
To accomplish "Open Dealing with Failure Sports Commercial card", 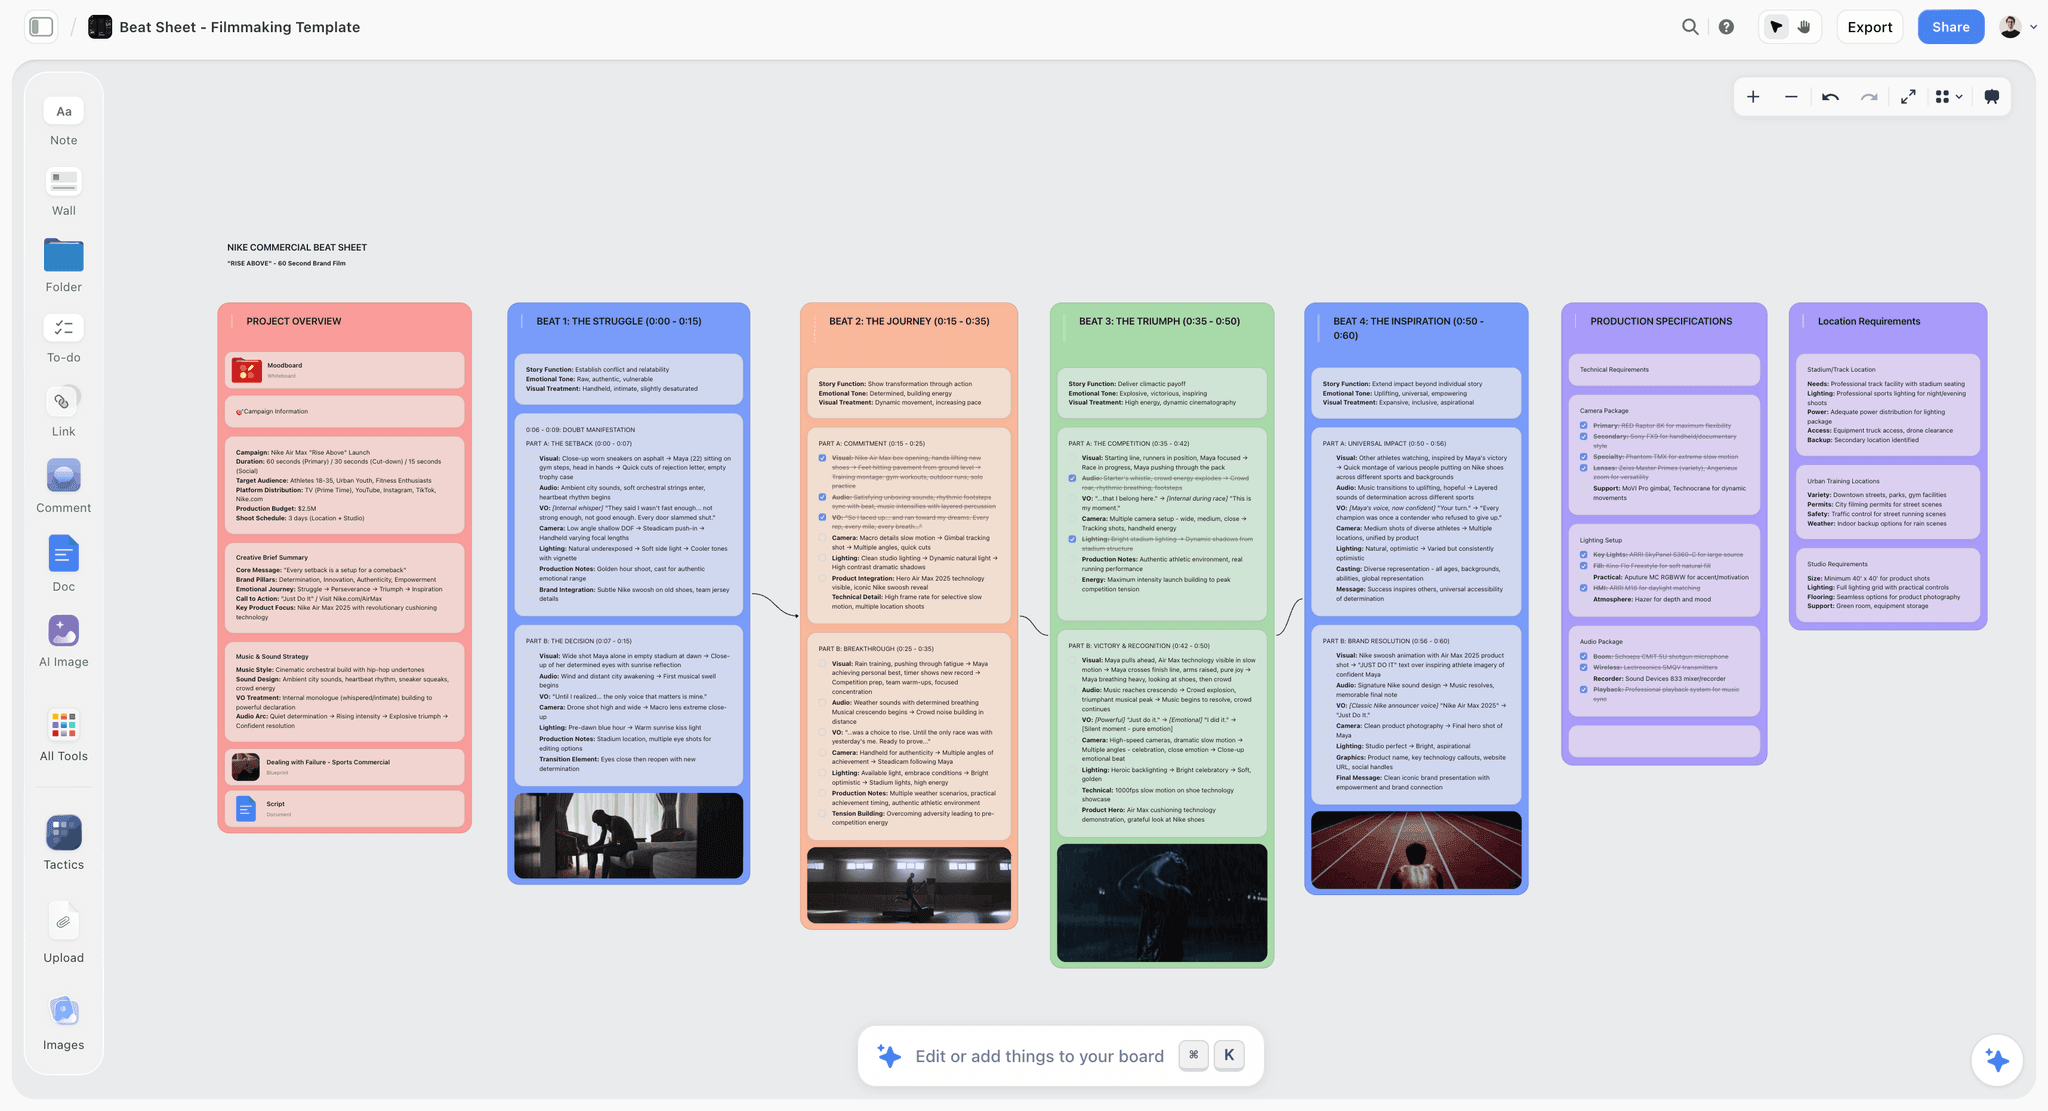I will [345, 766].
